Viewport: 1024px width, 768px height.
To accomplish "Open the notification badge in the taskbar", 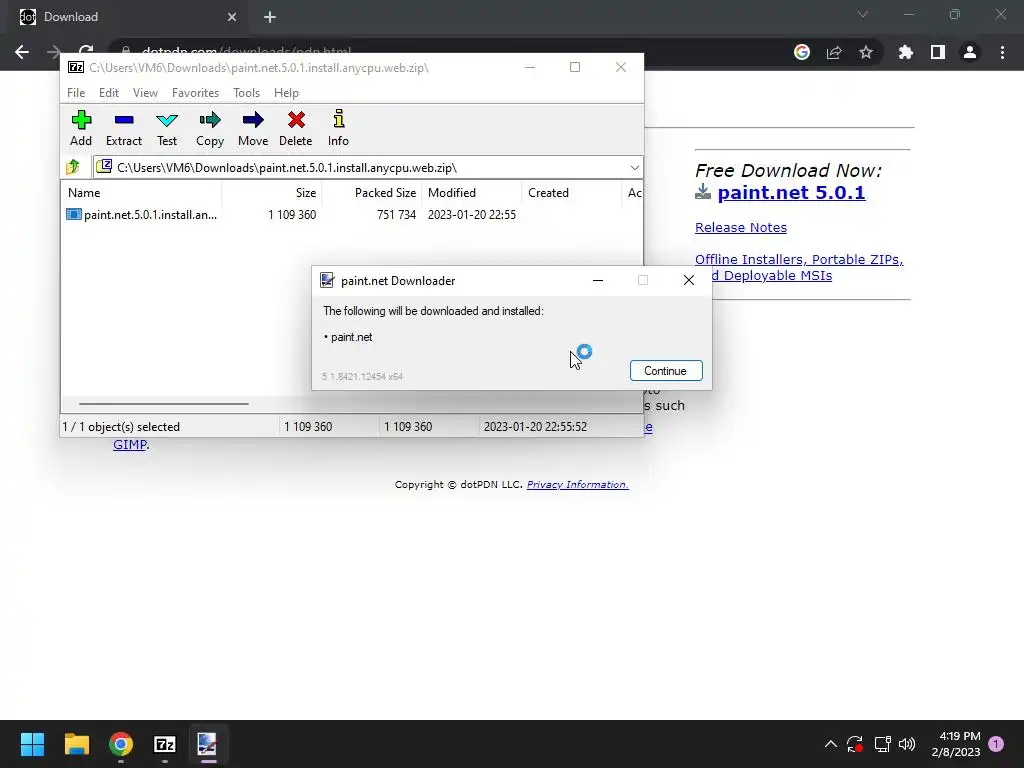I will (x=996, y=744).
